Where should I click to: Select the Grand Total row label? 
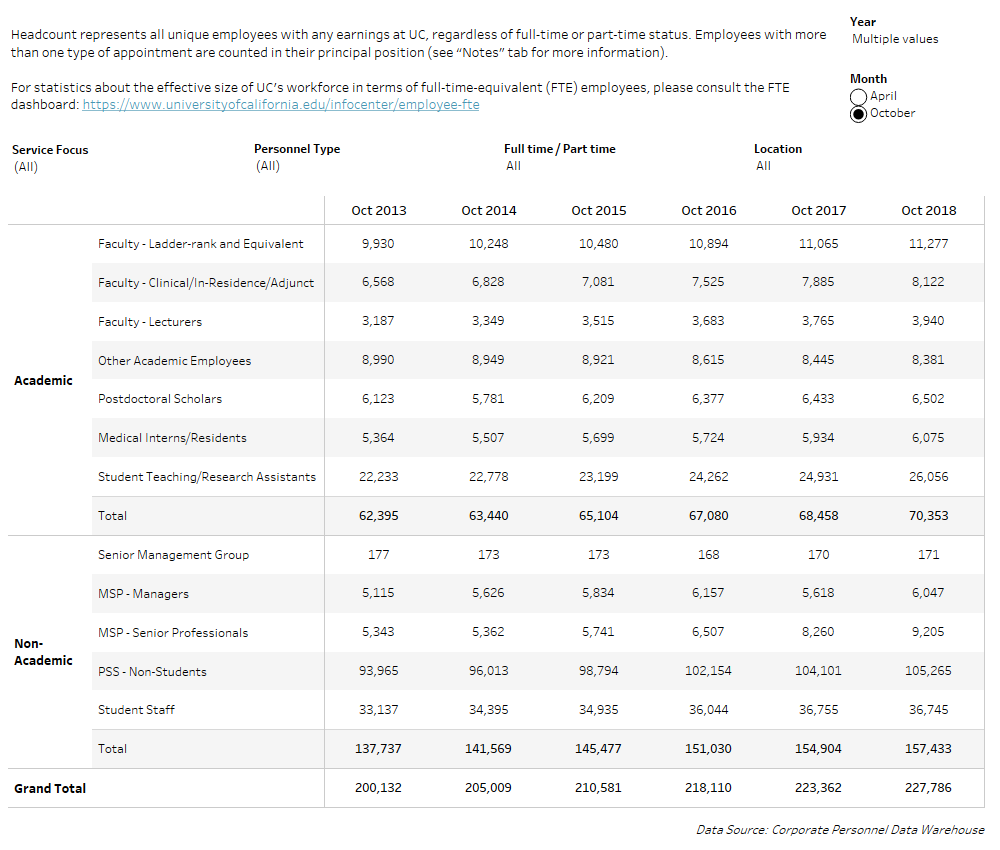click(50, 789)
